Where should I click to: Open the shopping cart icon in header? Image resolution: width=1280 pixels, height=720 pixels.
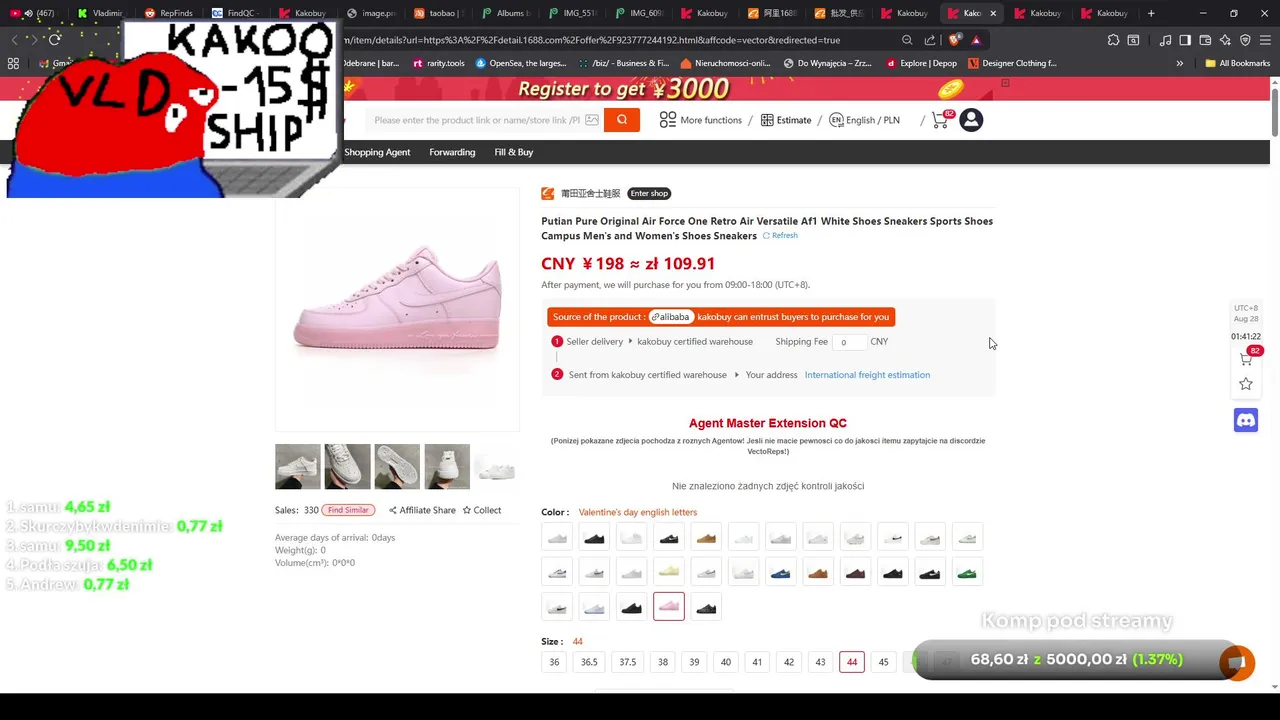[940, 120]
